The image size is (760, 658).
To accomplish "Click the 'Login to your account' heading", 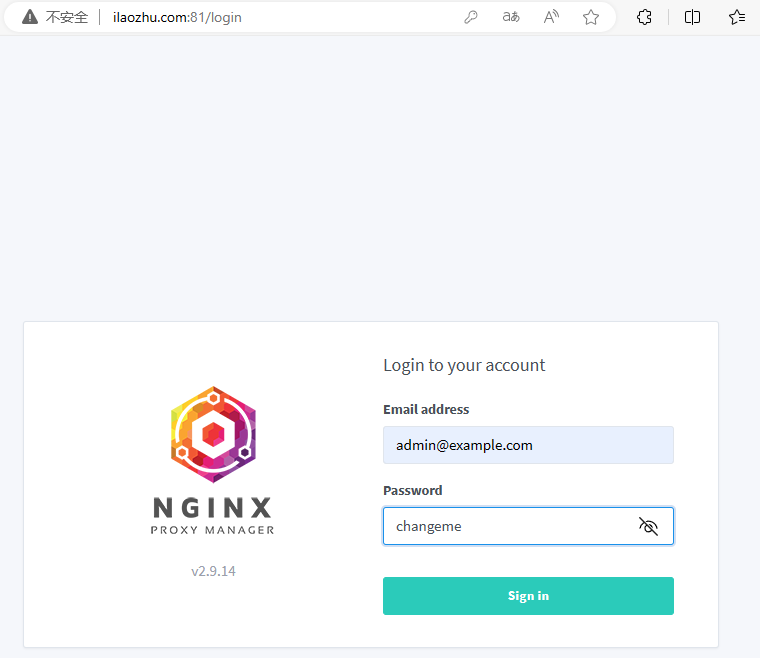I will click(x=464, y=365).
